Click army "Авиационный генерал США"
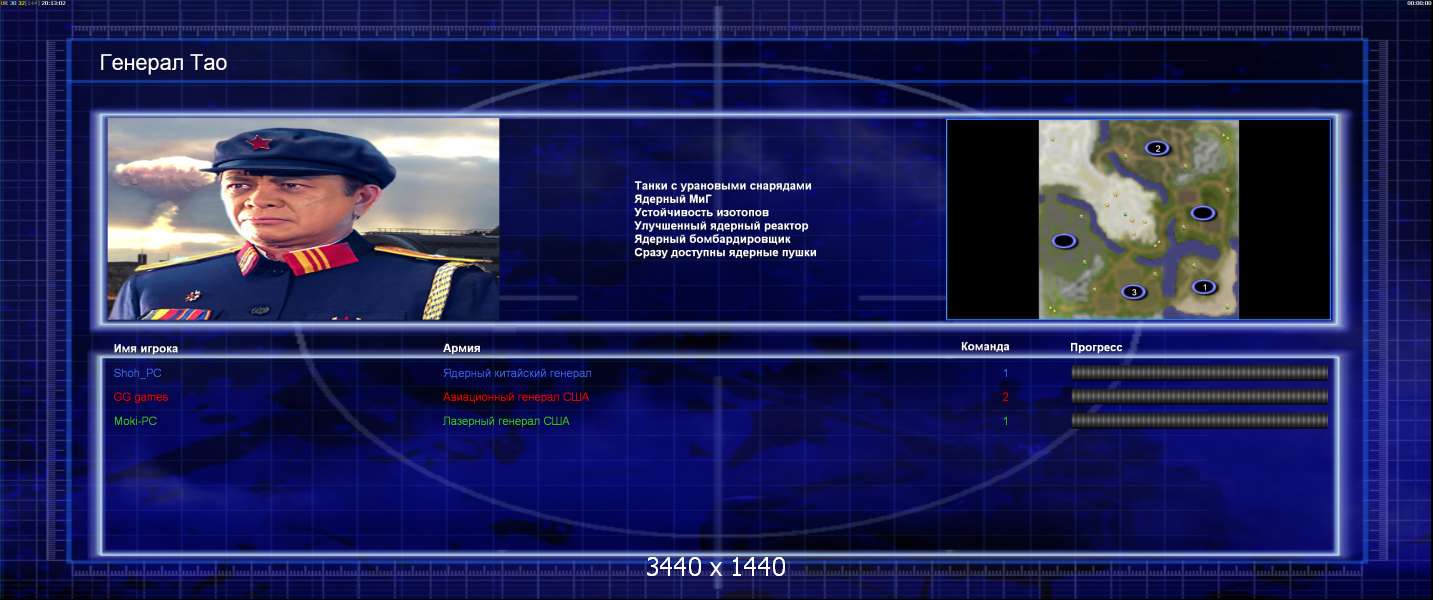This screenshot has height=600, width=1433. pos(516,397)
